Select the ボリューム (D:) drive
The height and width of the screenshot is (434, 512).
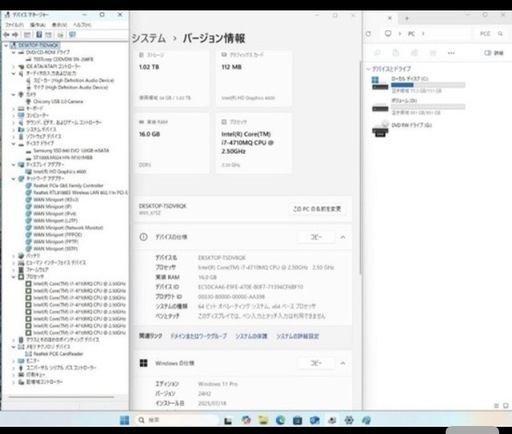point(418,106)
